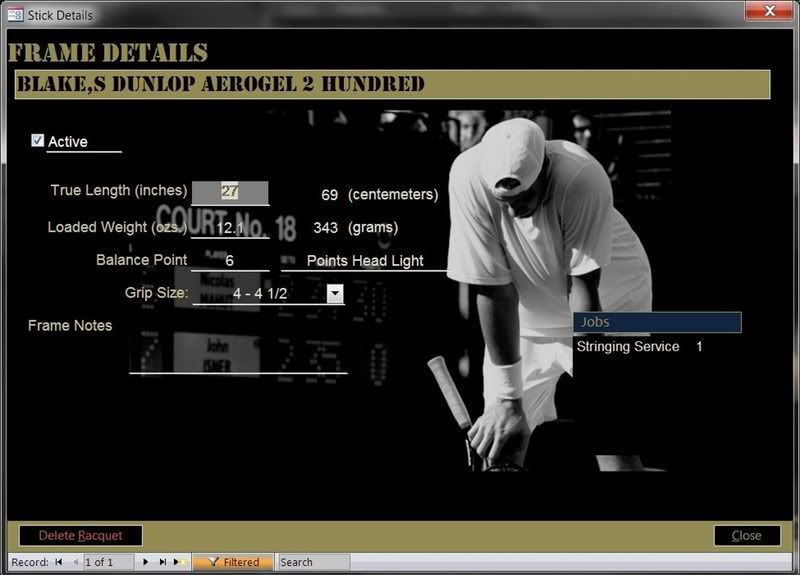Select the current record number box
The image size is (800, 575).
108,562
